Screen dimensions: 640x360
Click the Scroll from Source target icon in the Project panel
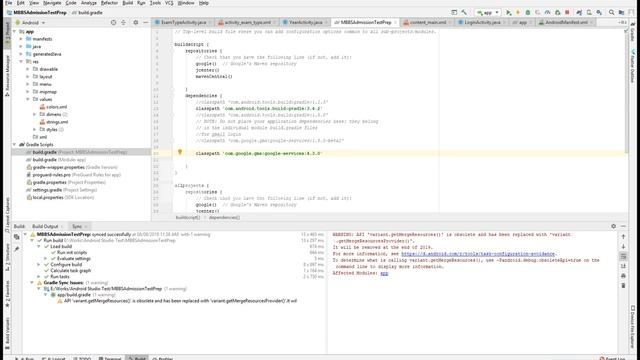(113, 22)
